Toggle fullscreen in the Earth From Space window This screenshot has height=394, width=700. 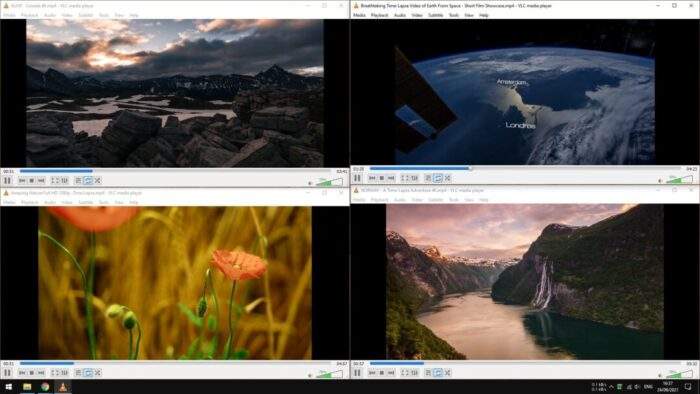coord(403,178)
